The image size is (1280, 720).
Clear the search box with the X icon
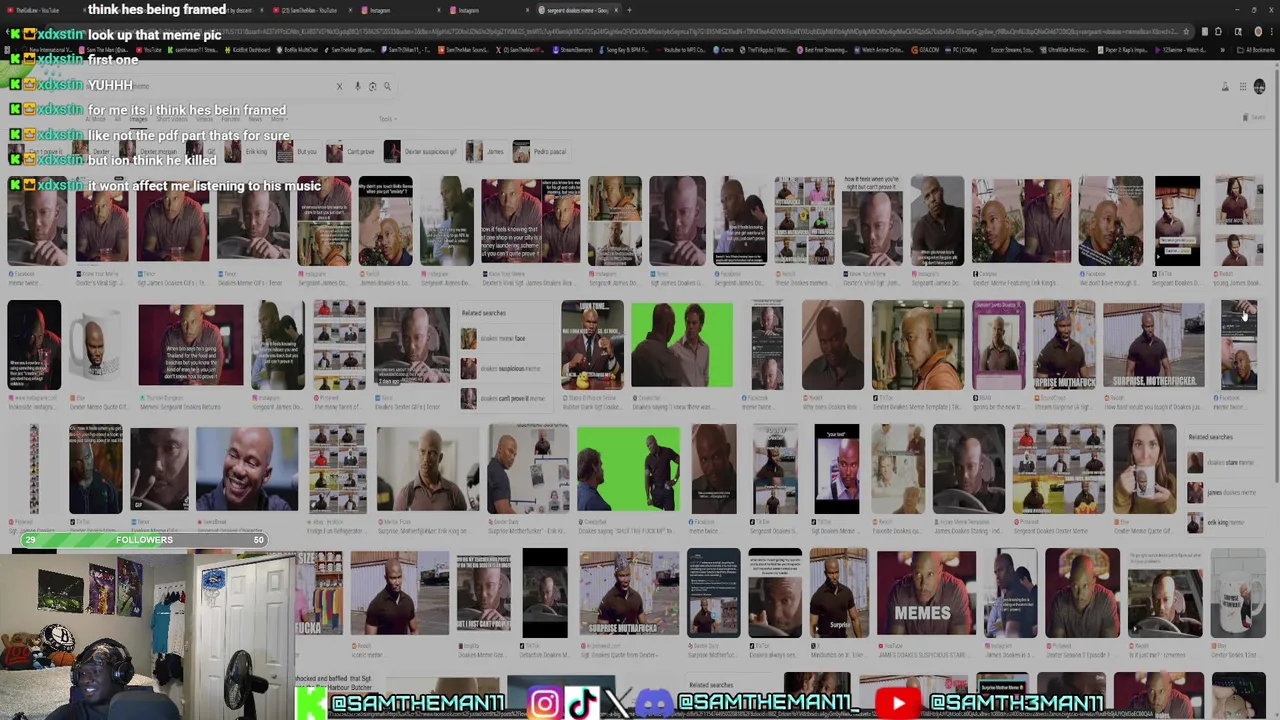pos(339,86)
